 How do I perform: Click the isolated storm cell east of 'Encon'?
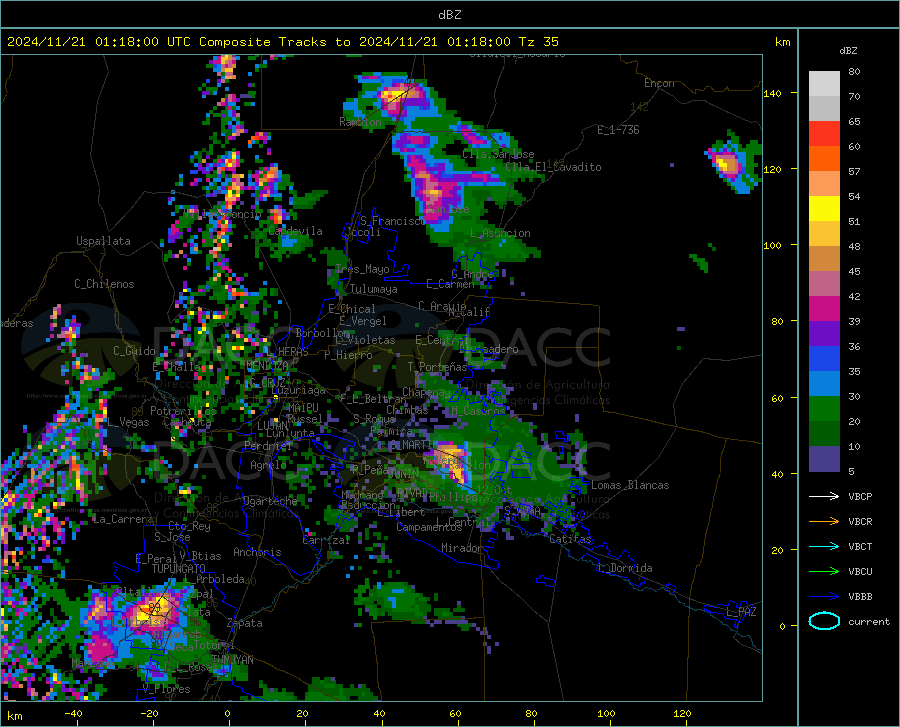730,164
